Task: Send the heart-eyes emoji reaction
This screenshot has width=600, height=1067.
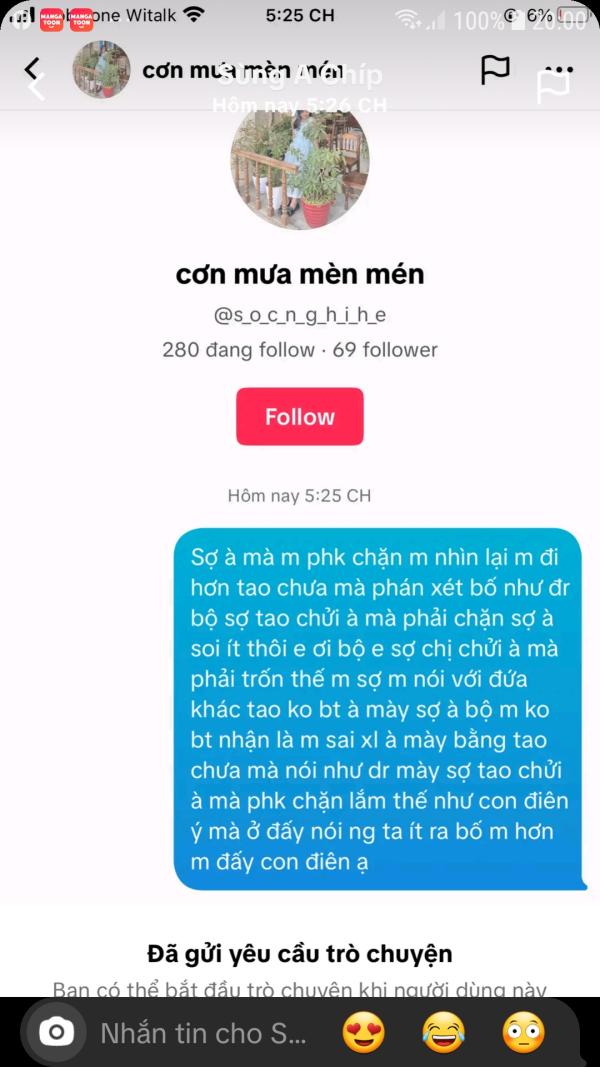Action: pyautogui.click(x=363, y=1032)
